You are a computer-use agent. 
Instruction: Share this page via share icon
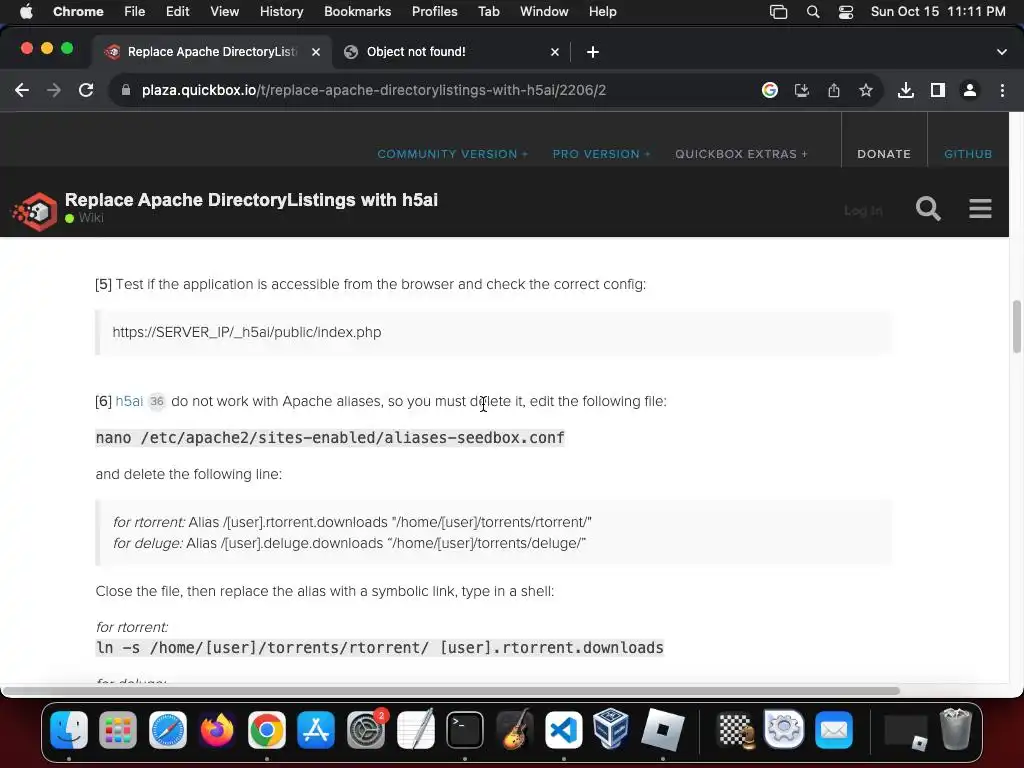pos(834,90)
